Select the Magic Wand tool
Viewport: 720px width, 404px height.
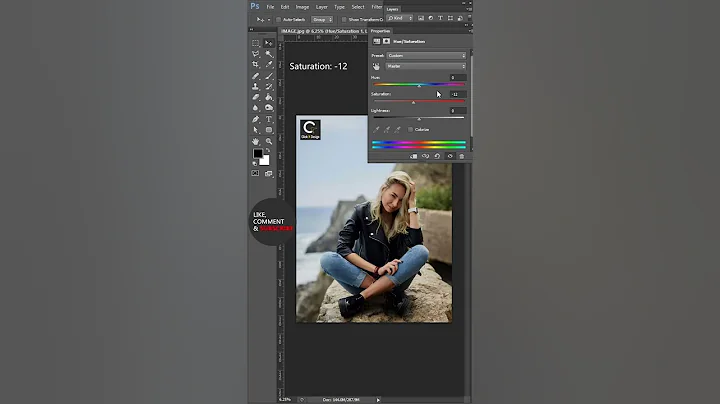pyautogui.click(x=269, y=54)
